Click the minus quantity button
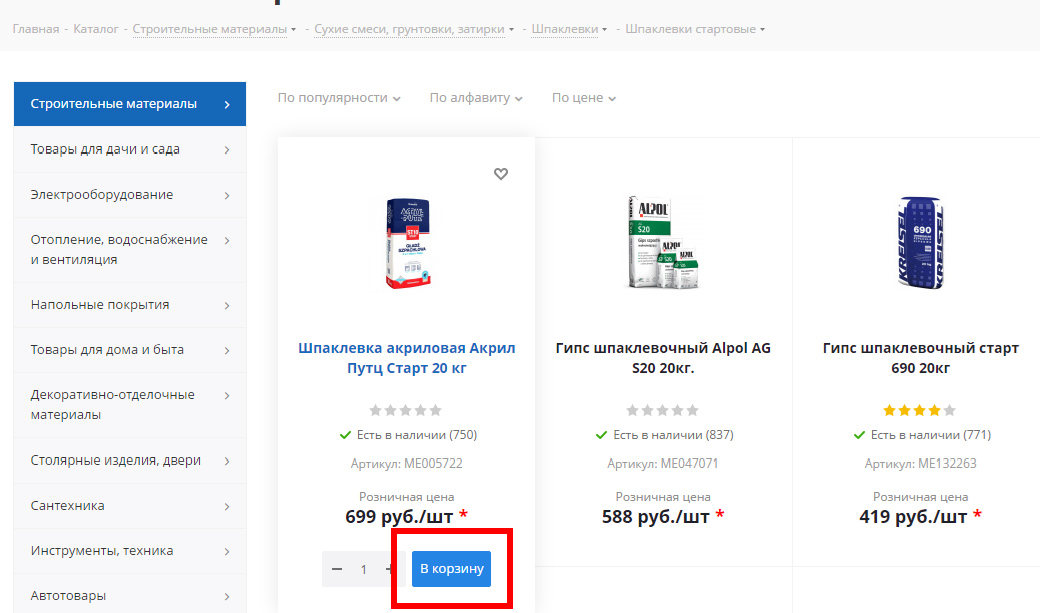The width and height of the screenshot is (1040, 613). click(x=337, y=569)
